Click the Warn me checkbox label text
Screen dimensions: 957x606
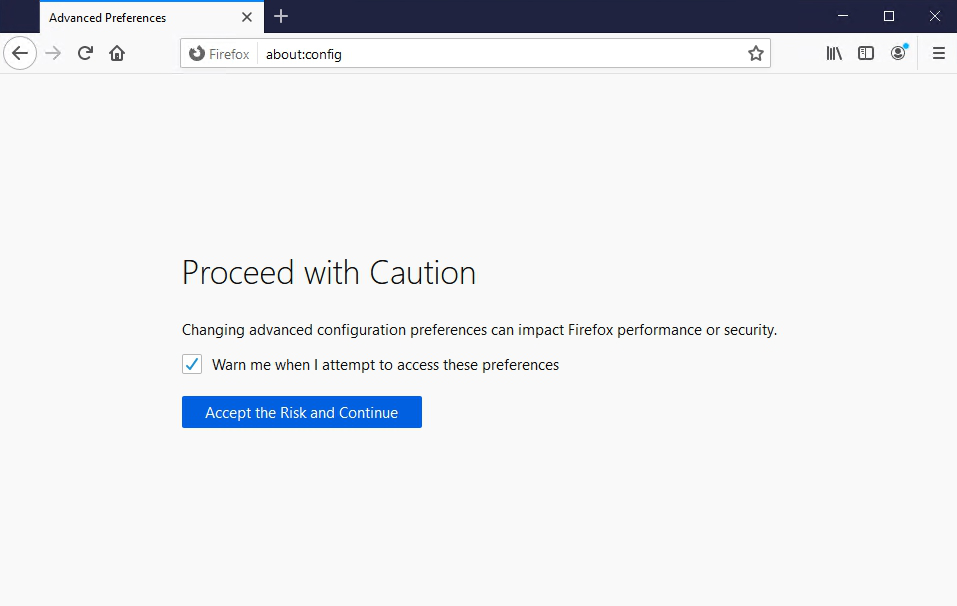tap(385, 365)
